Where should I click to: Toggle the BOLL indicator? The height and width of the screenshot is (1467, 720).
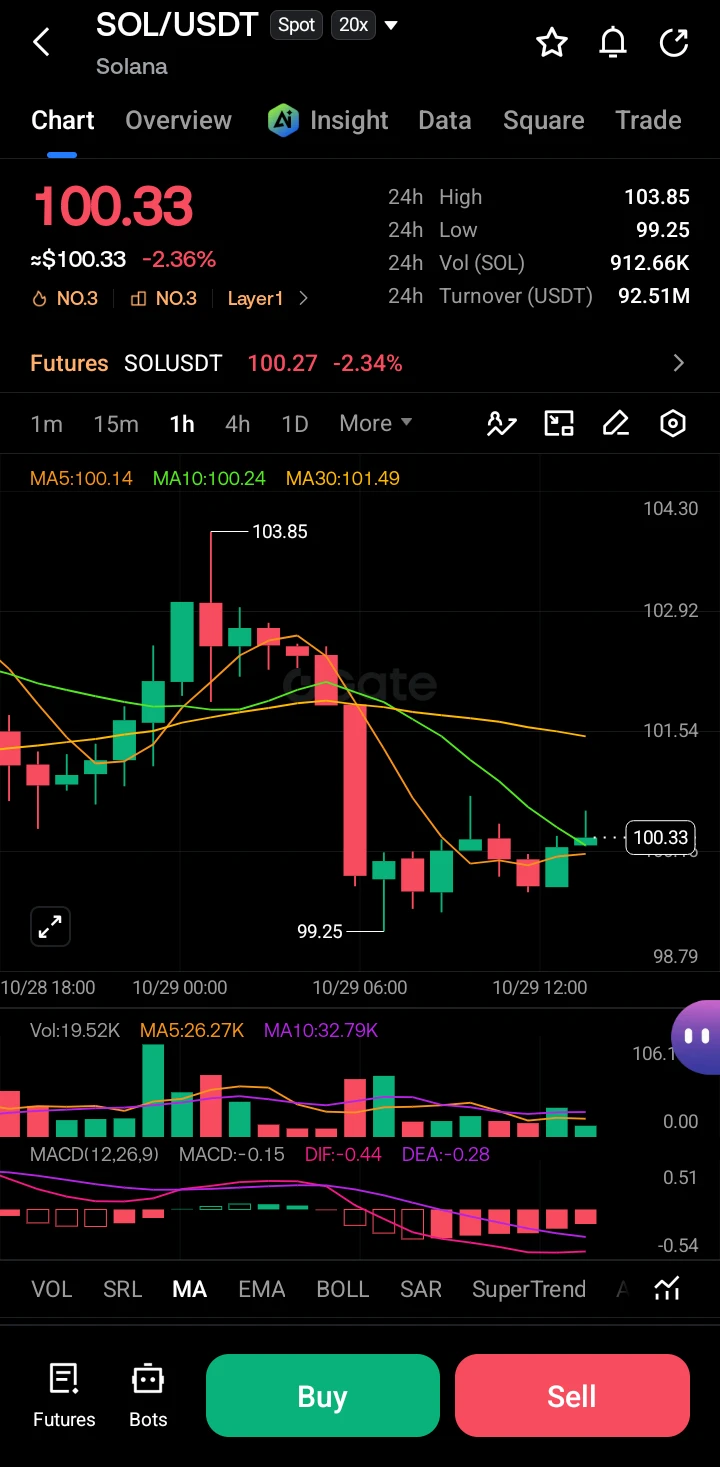click(x=343, y=1289)
